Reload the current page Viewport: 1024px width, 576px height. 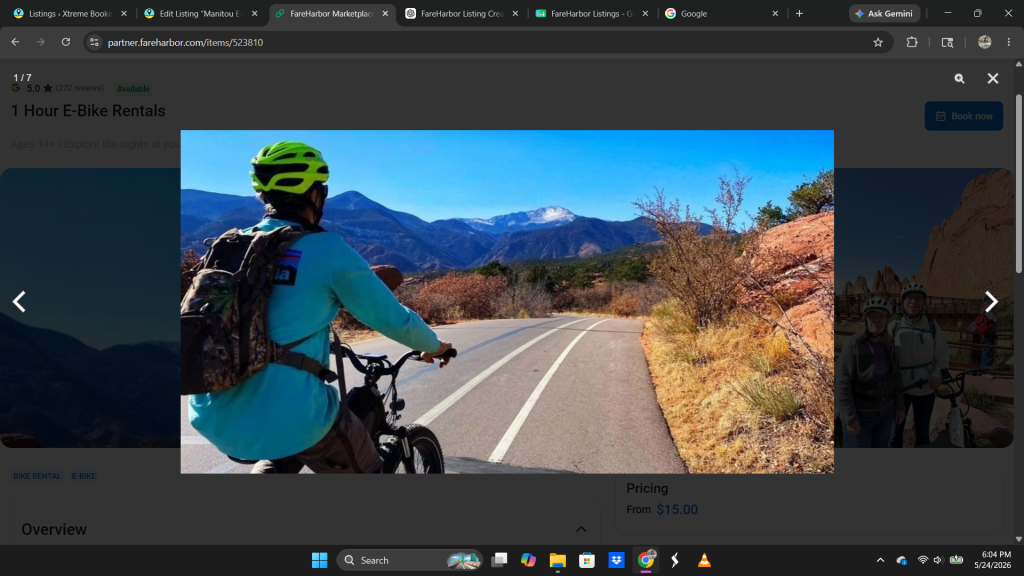(x=66, y=42)
